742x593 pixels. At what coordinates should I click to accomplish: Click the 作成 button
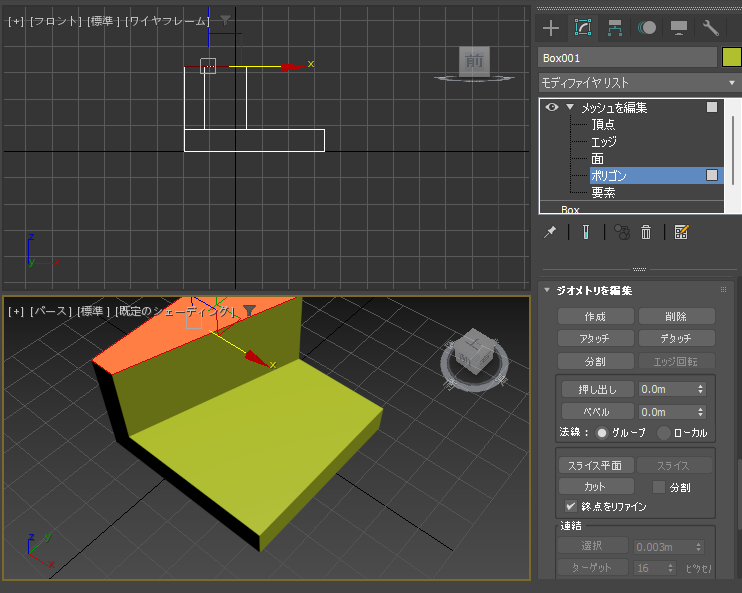(595, 316)
